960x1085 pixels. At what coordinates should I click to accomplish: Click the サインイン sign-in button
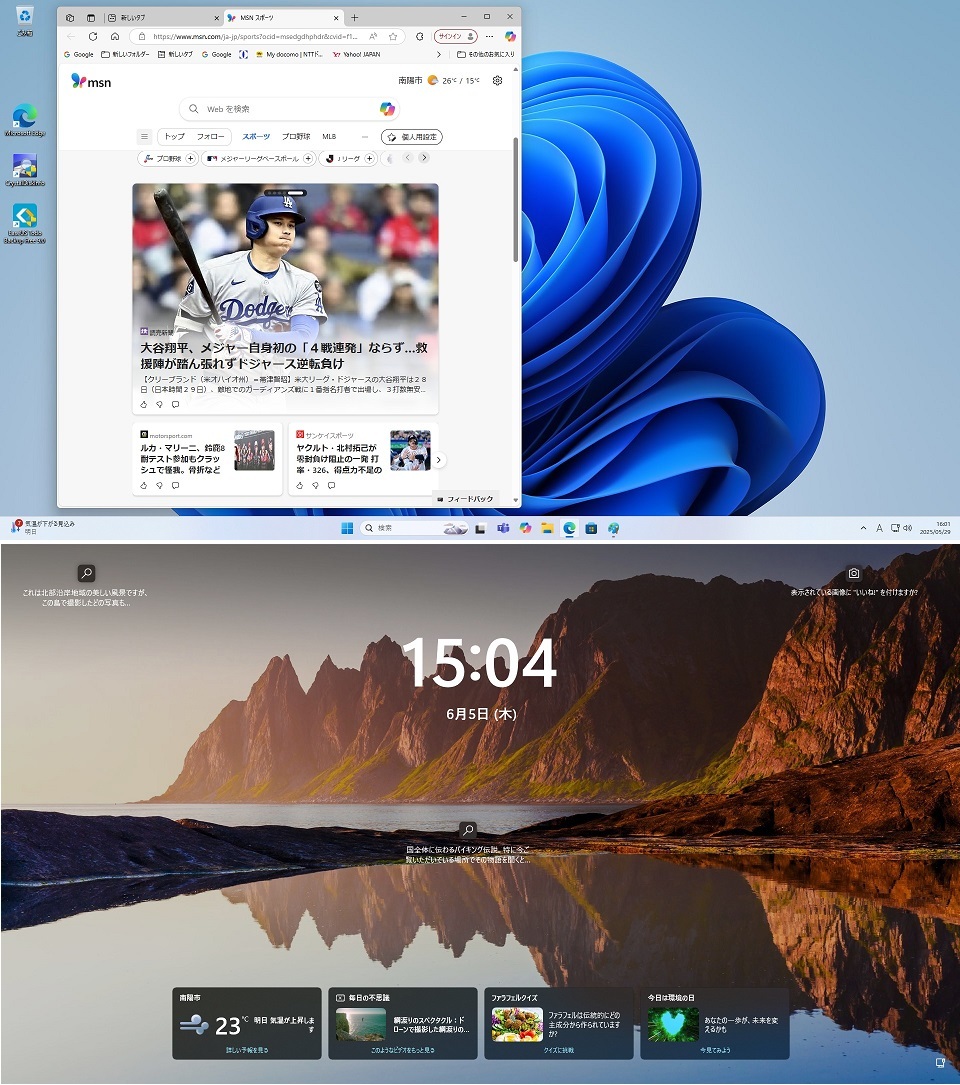pos(455,36)
